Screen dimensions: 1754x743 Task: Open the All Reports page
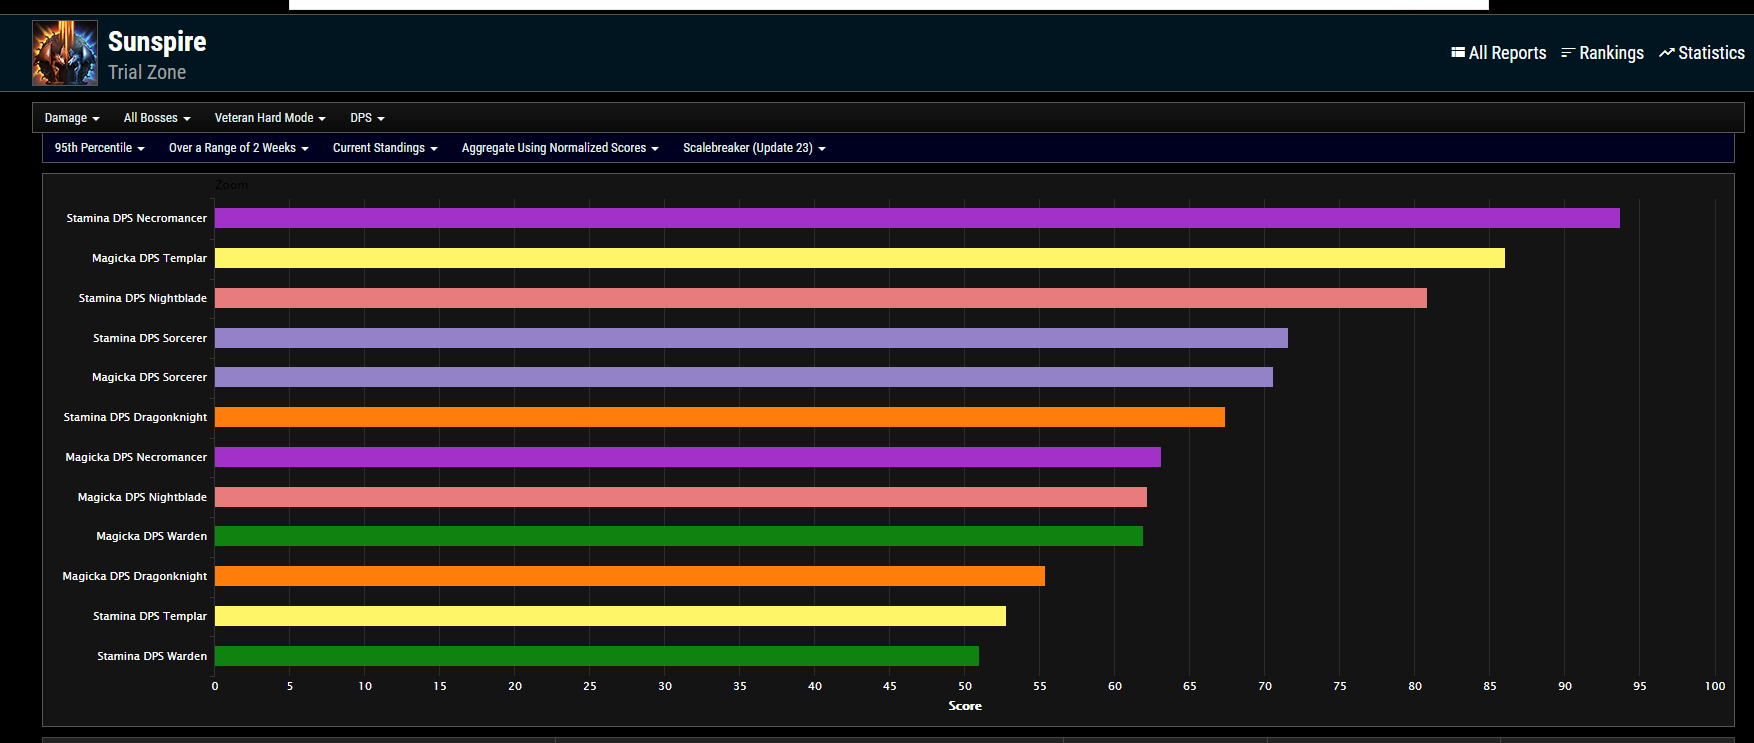(x=1499, y=53)
